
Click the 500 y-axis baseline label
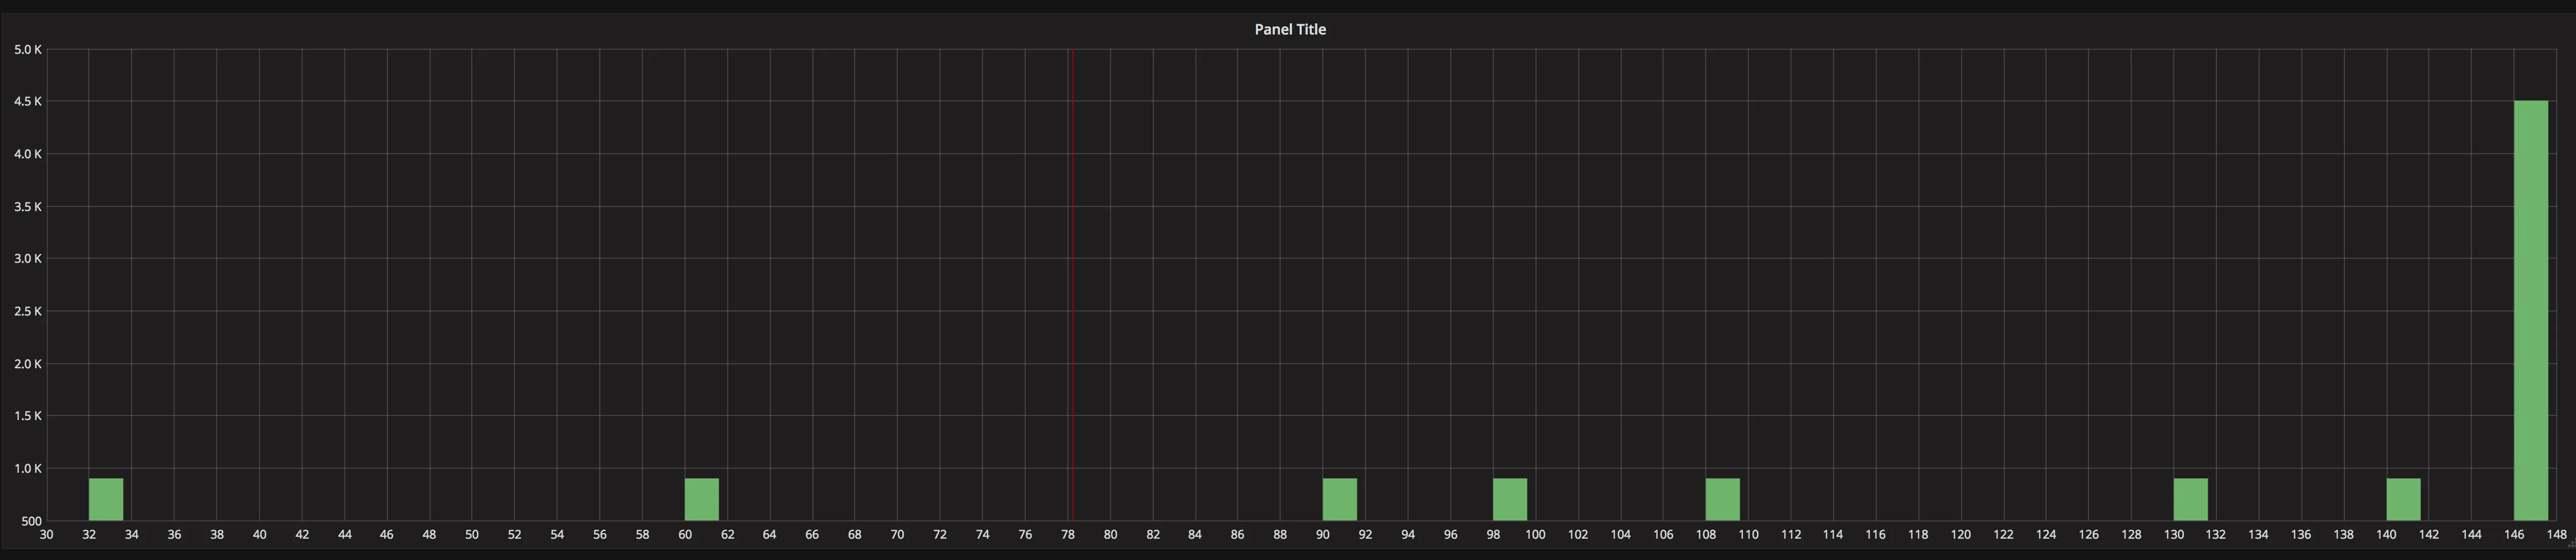(x=30, y=521)
